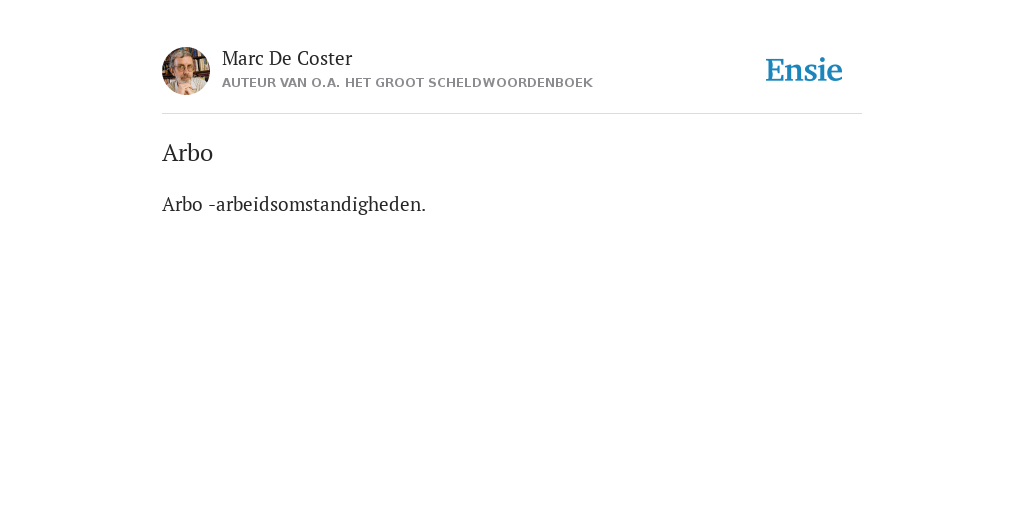Click the word Marc in the author name
1024x512 pixels.
tap(243, 58)
